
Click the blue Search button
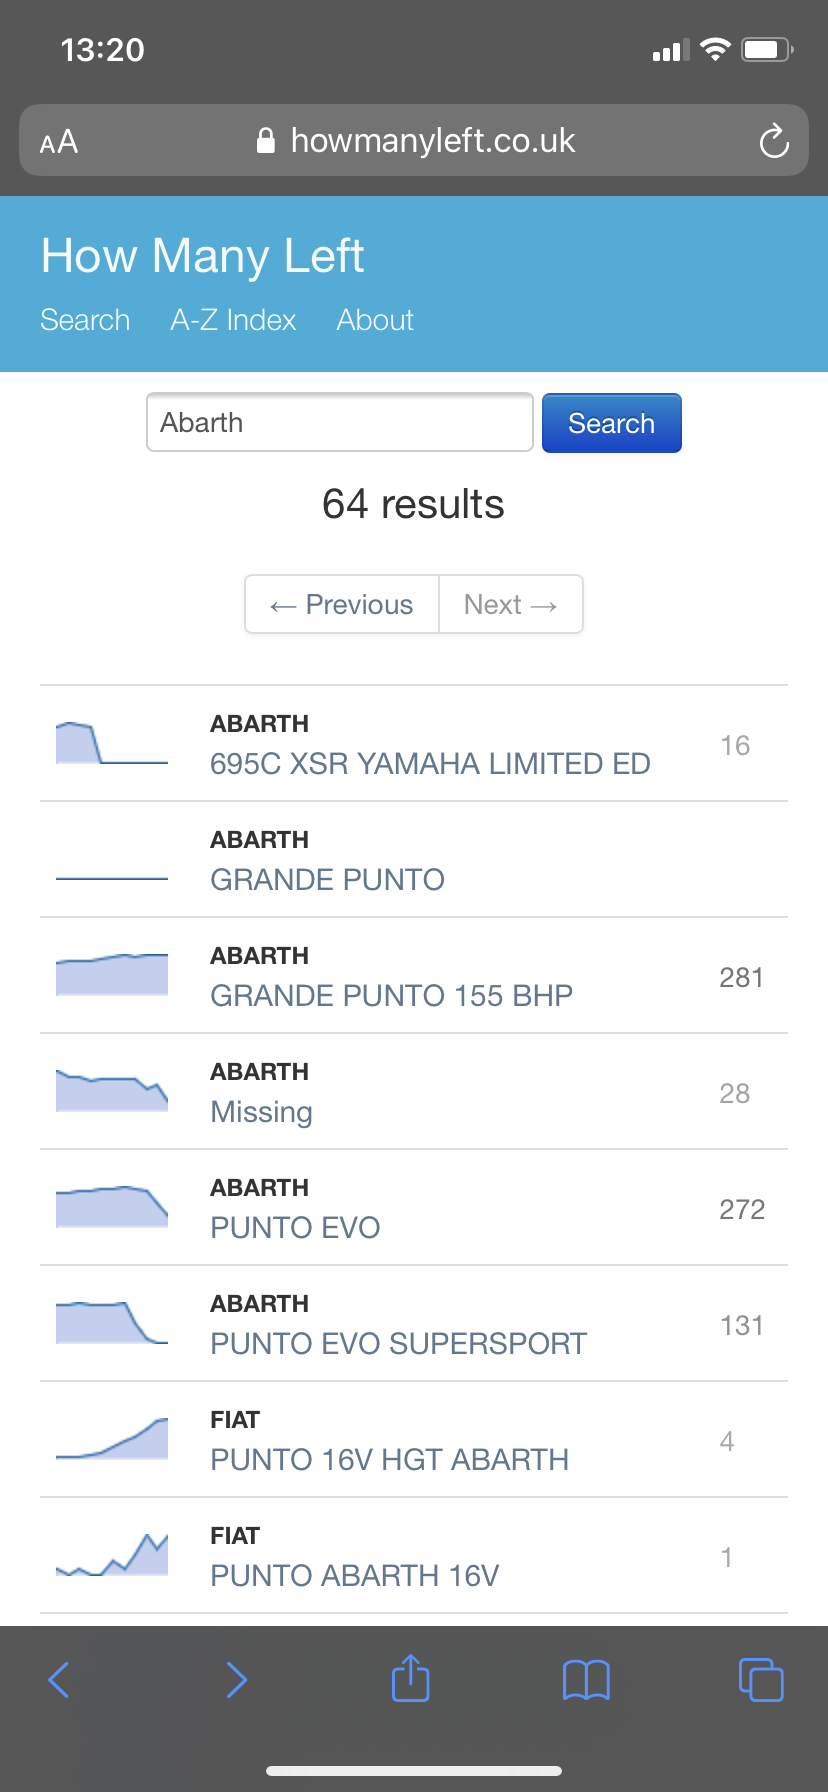point(611,423)
